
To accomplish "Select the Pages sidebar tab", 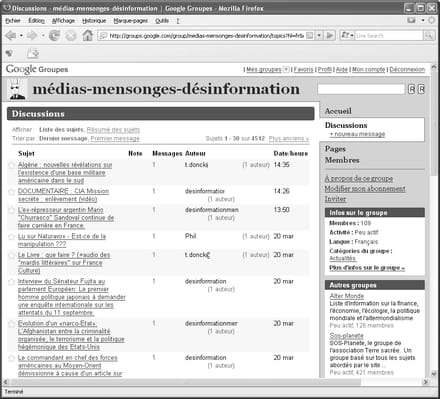I will (x=335, y=149).
